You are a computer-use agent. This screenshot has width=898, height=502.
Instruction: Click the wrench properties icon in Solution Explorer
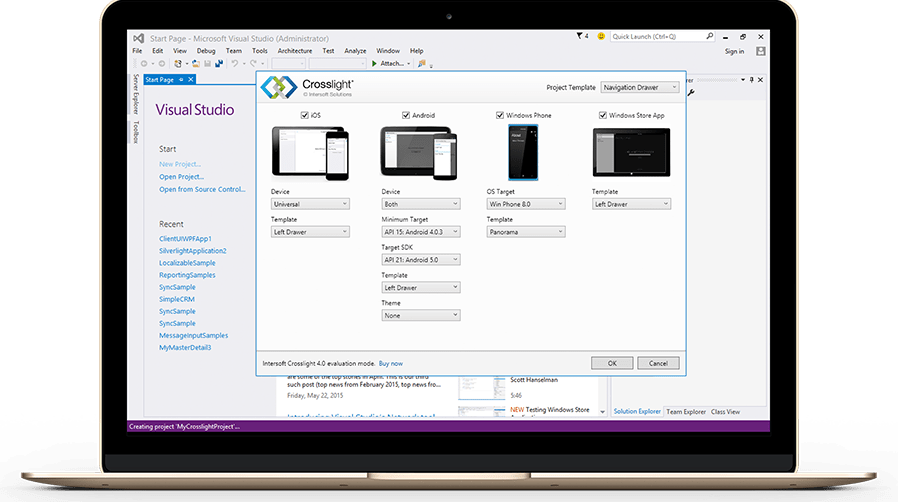click(x=691, y=92)
